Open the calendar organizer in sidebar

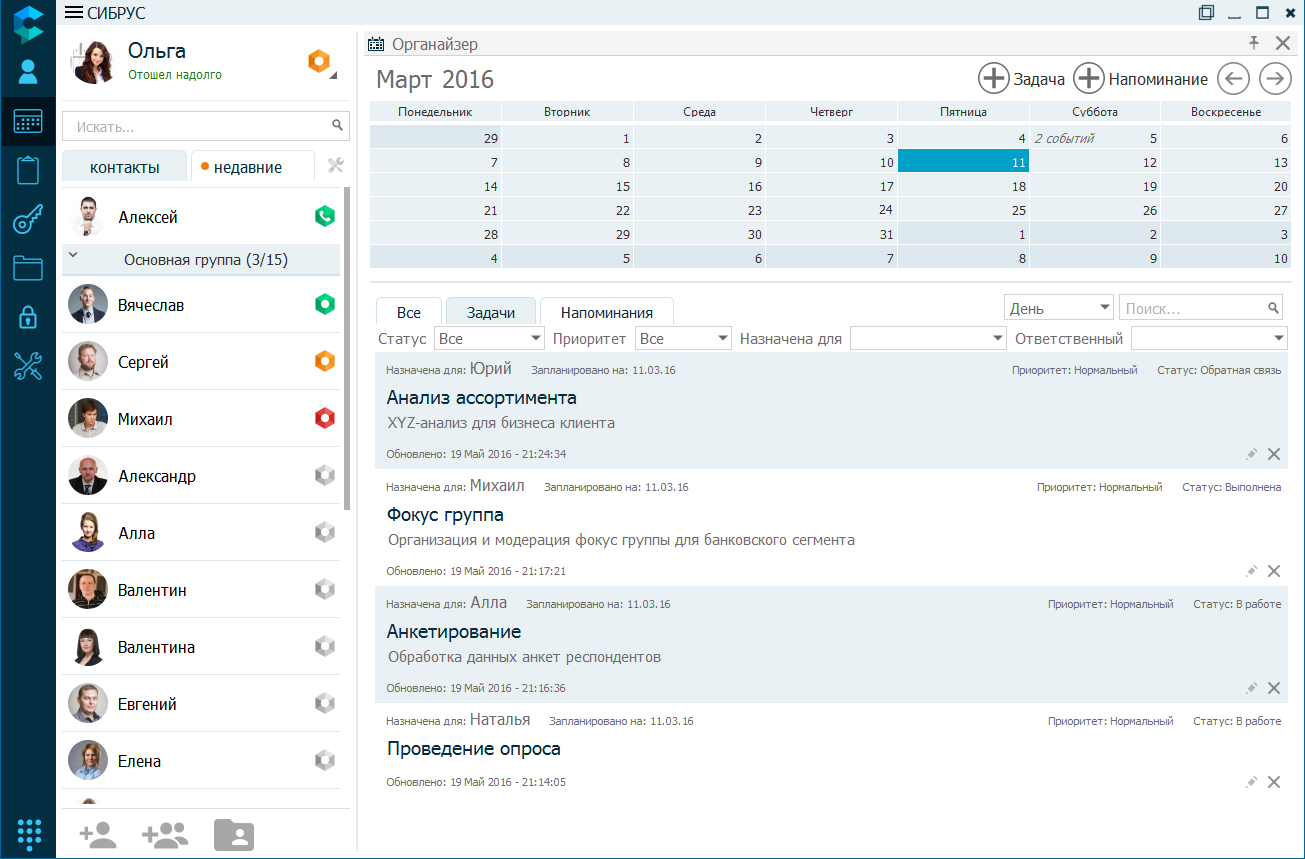pos(27,122)
